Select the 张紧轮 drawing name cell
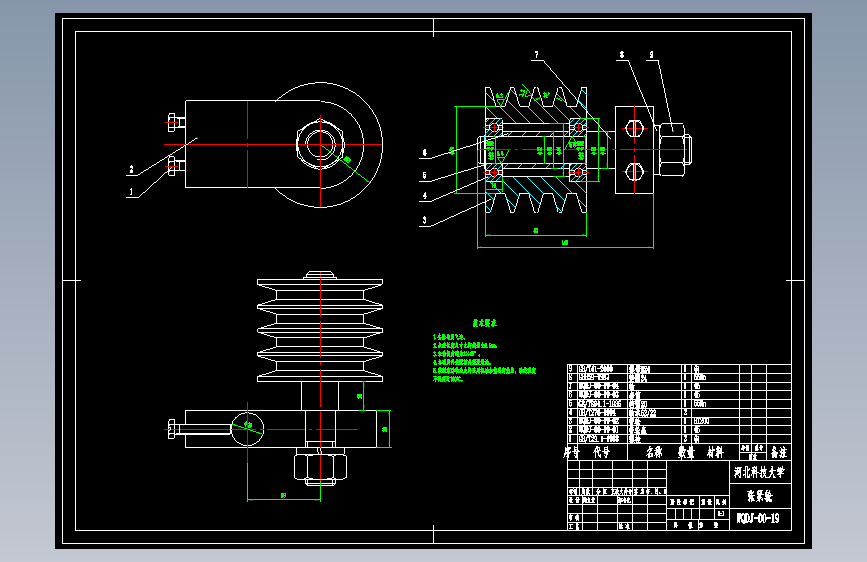This screenshot has height=562, width=867. tap(760, 496)
